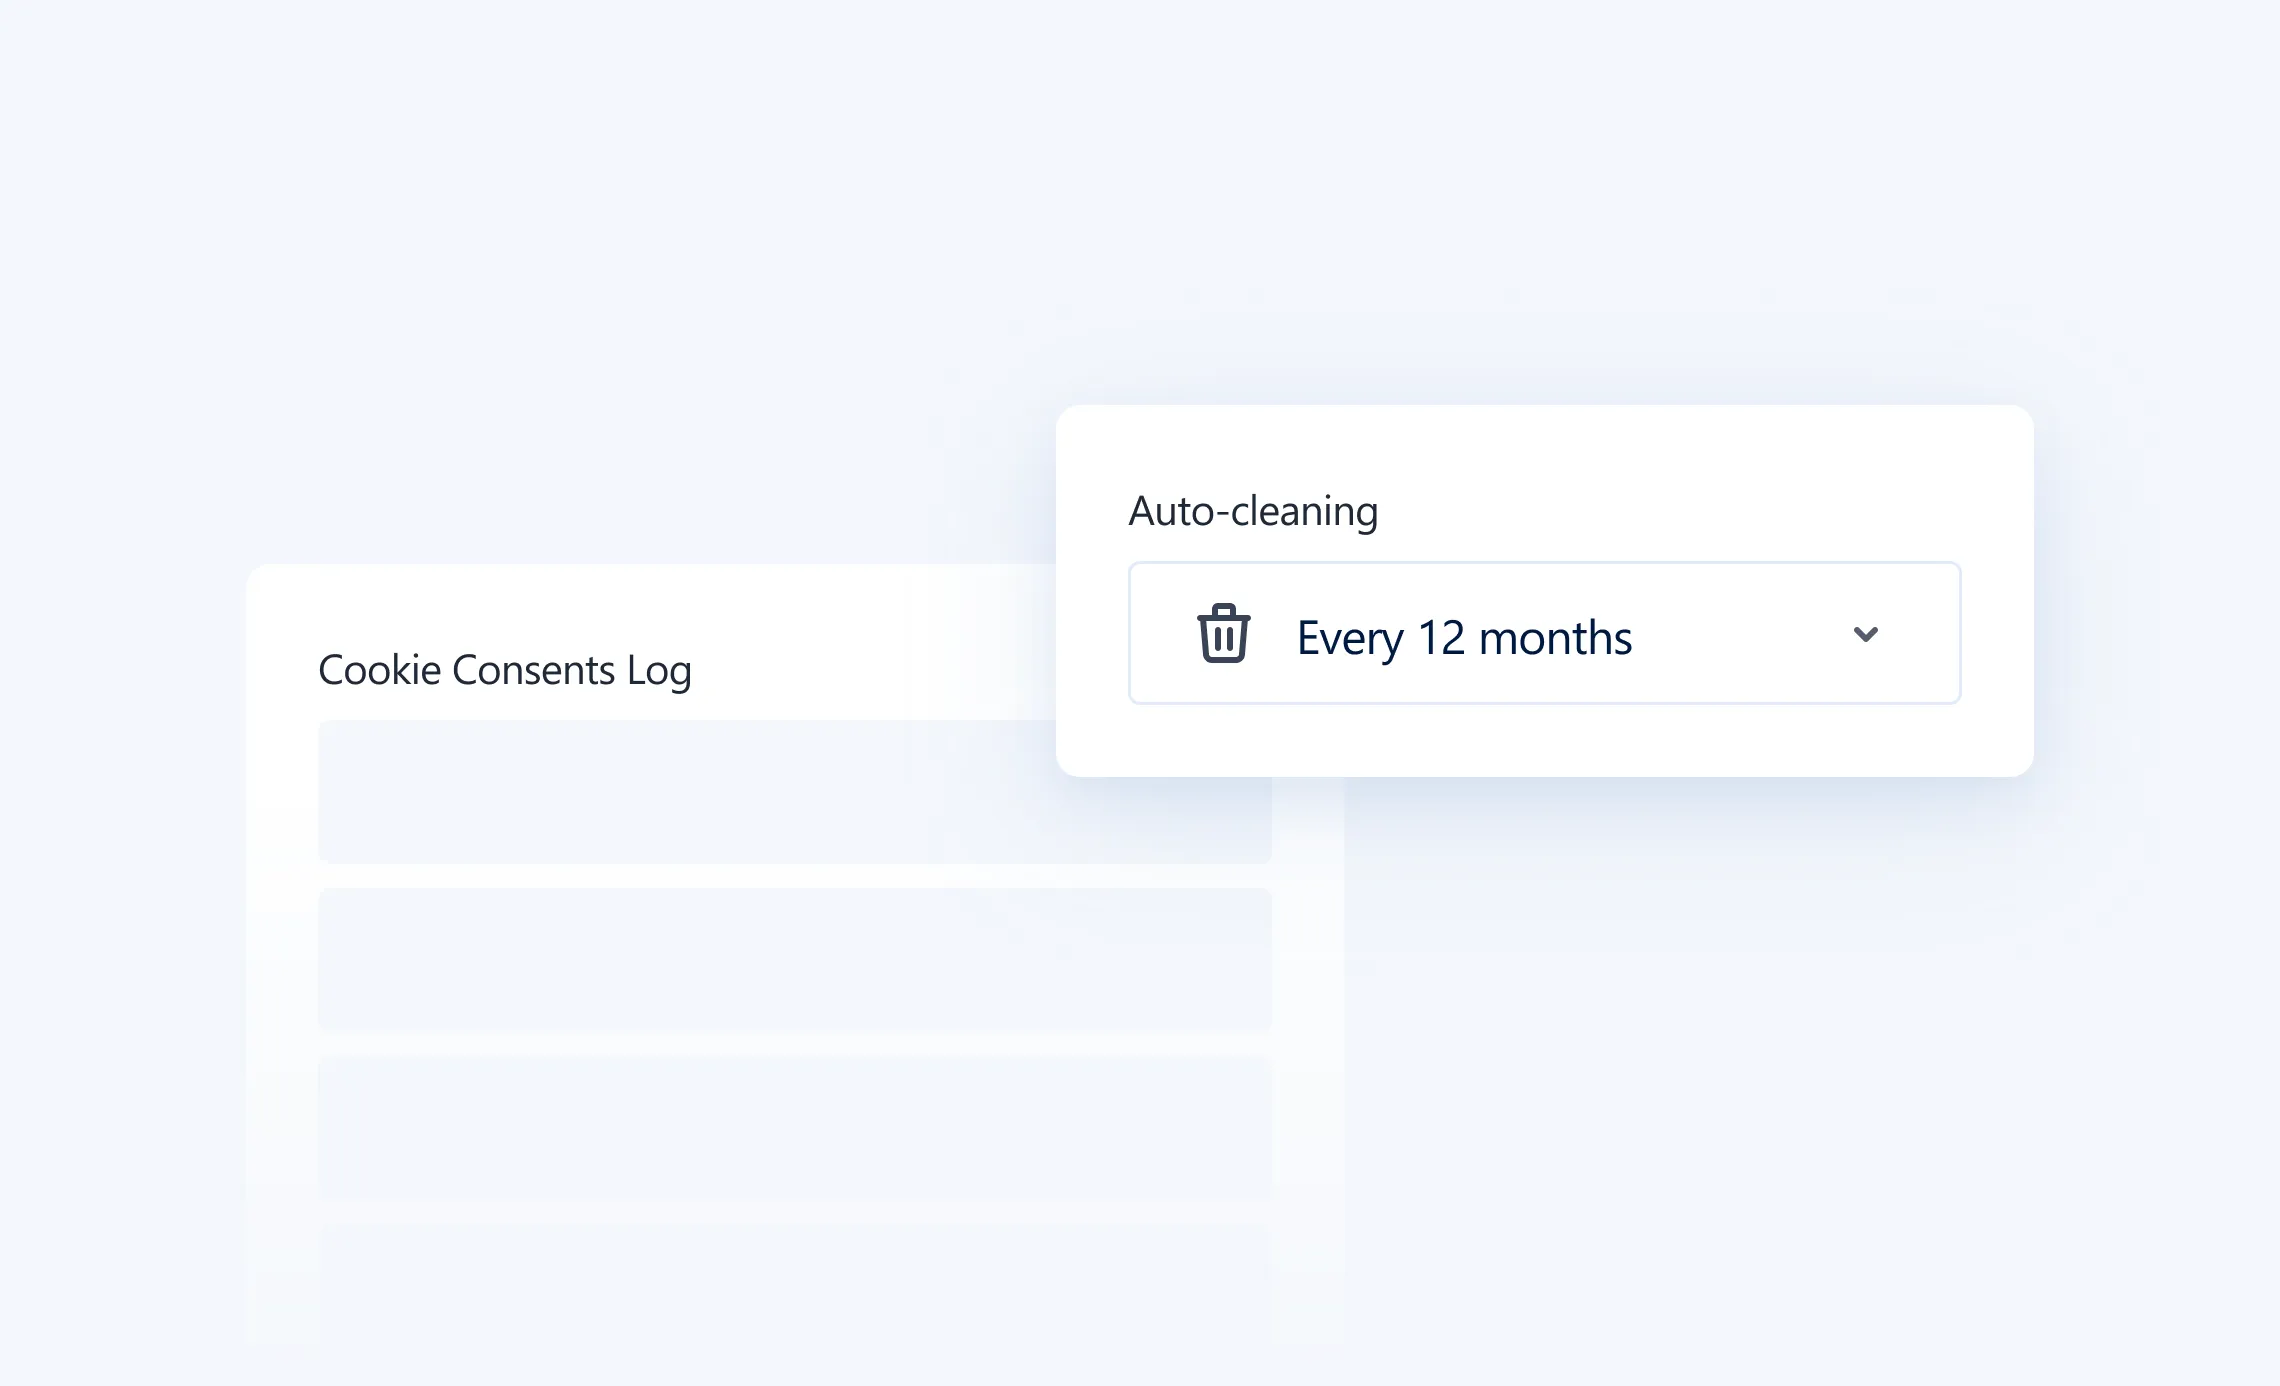
Task: Click the word Every in the selector
Action: [1349, 638]
